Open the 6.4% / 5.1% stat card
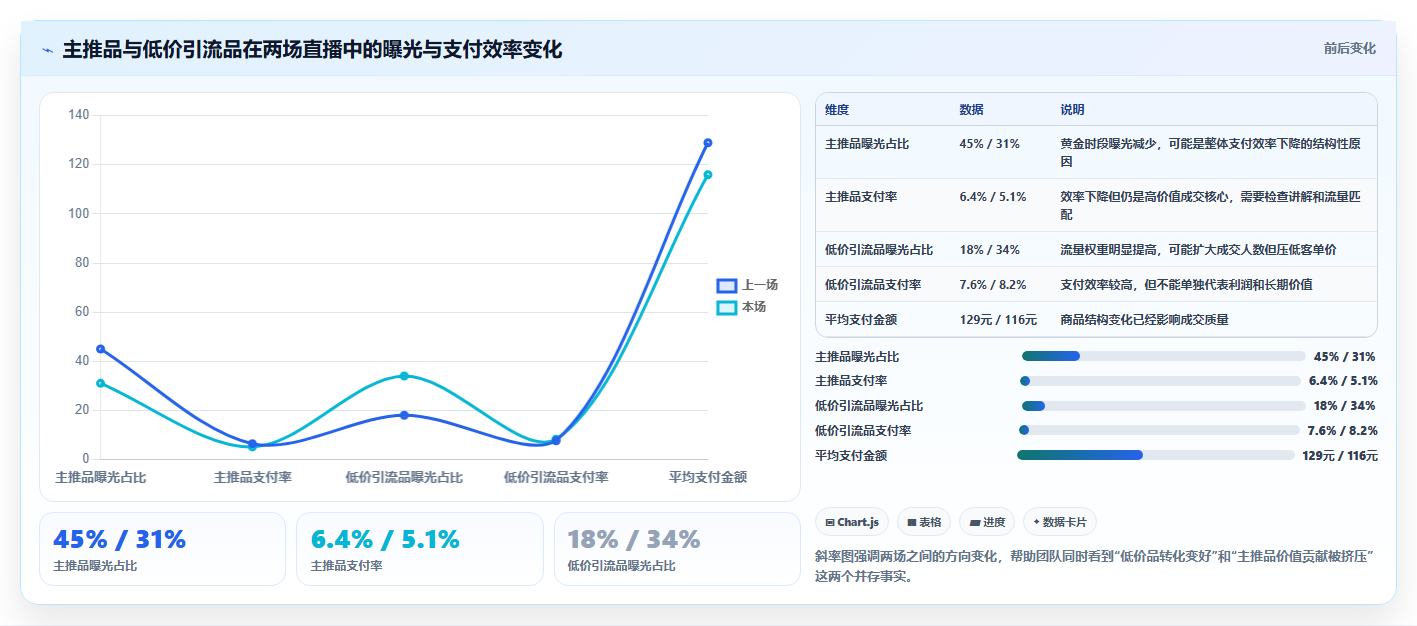This screenshot has width=1417, height=626. [x=420, y=549]
